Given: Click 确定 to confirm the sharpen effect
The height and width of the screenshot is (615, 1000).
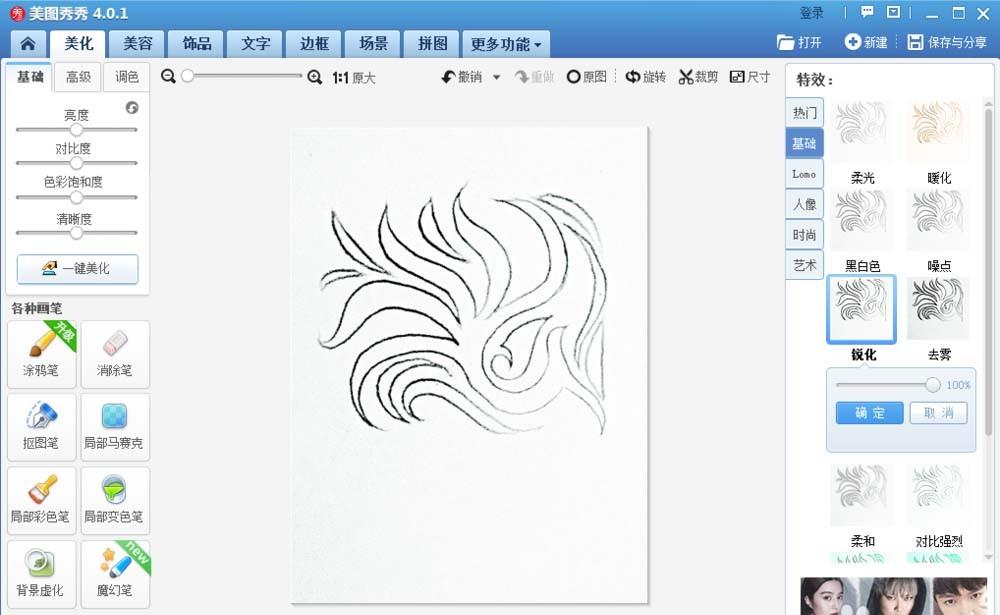Looking at the screenshot, I should 868,413.
